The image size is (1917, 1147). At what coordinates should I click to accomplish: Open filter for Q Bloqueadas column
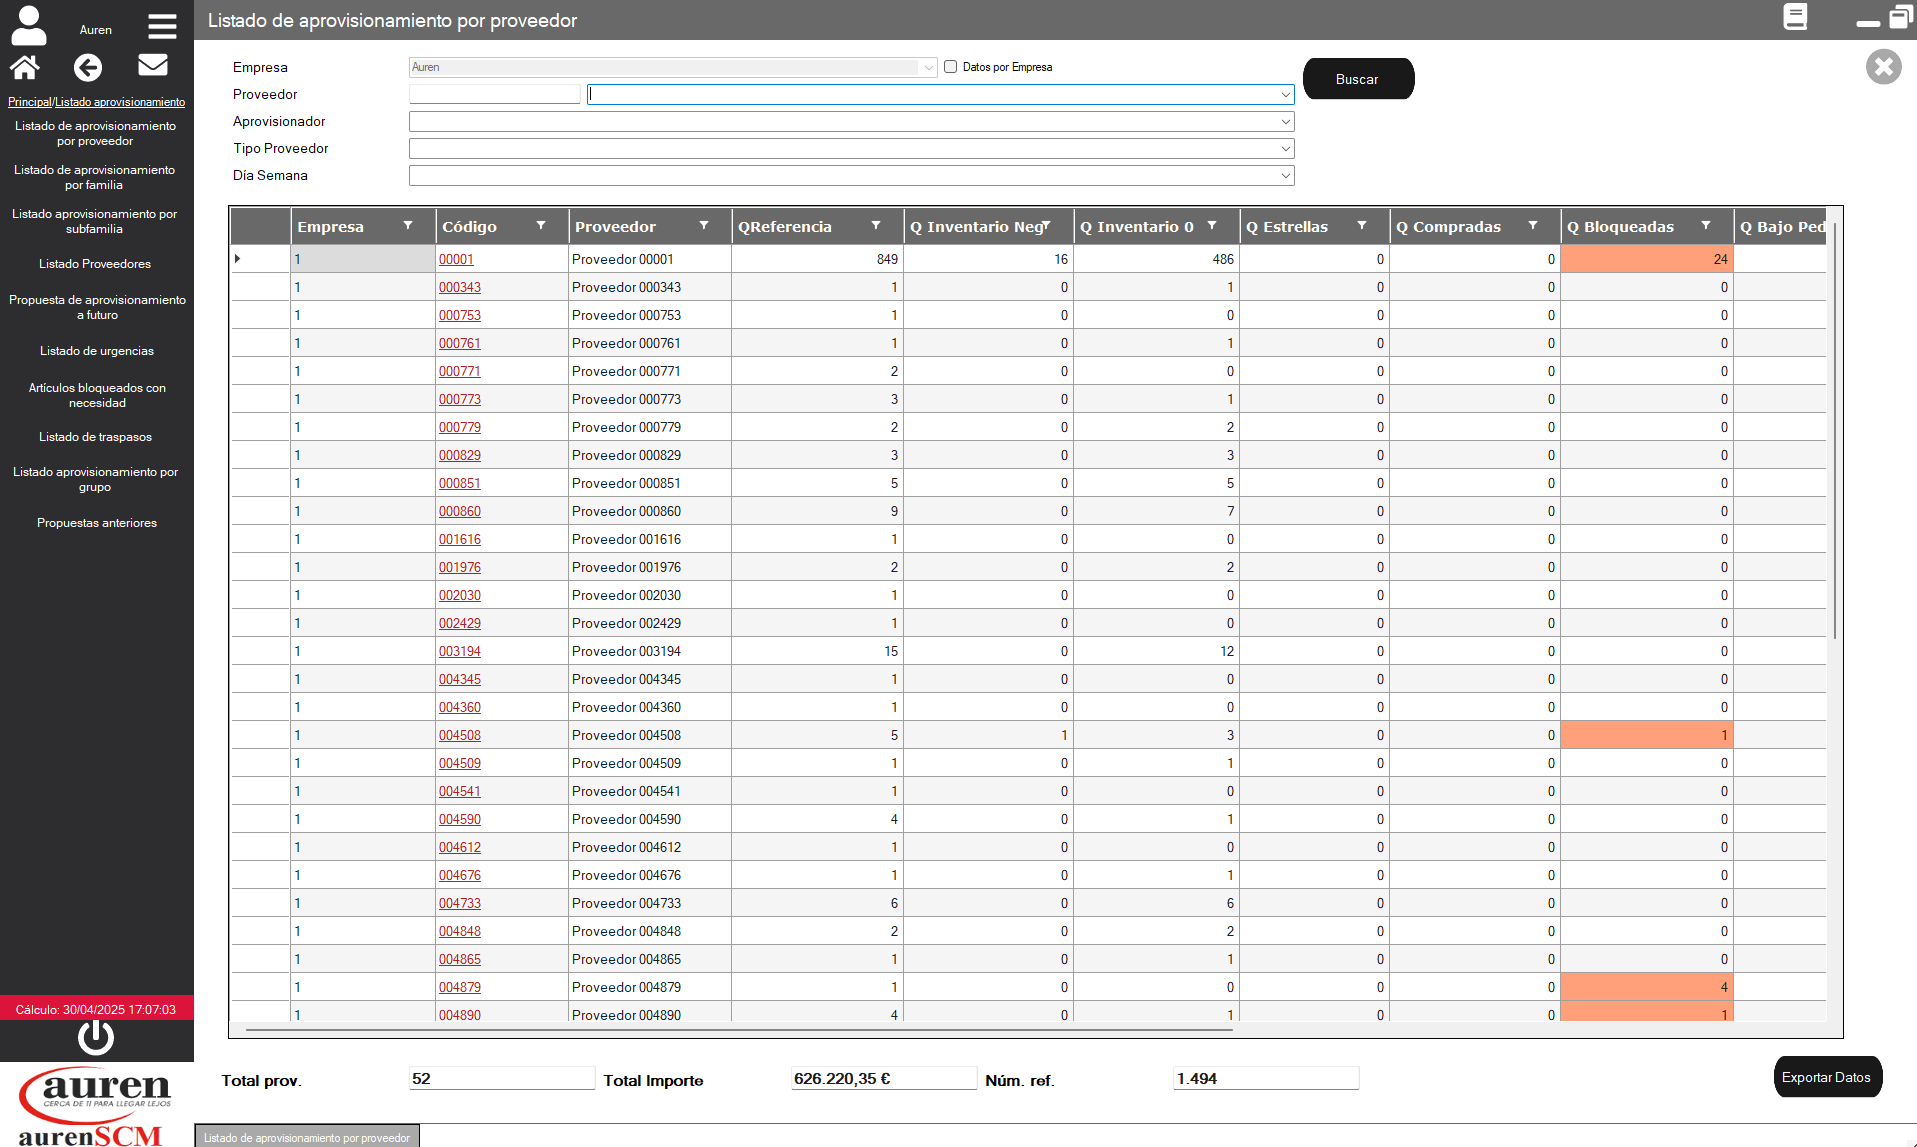coord(1706,226)
